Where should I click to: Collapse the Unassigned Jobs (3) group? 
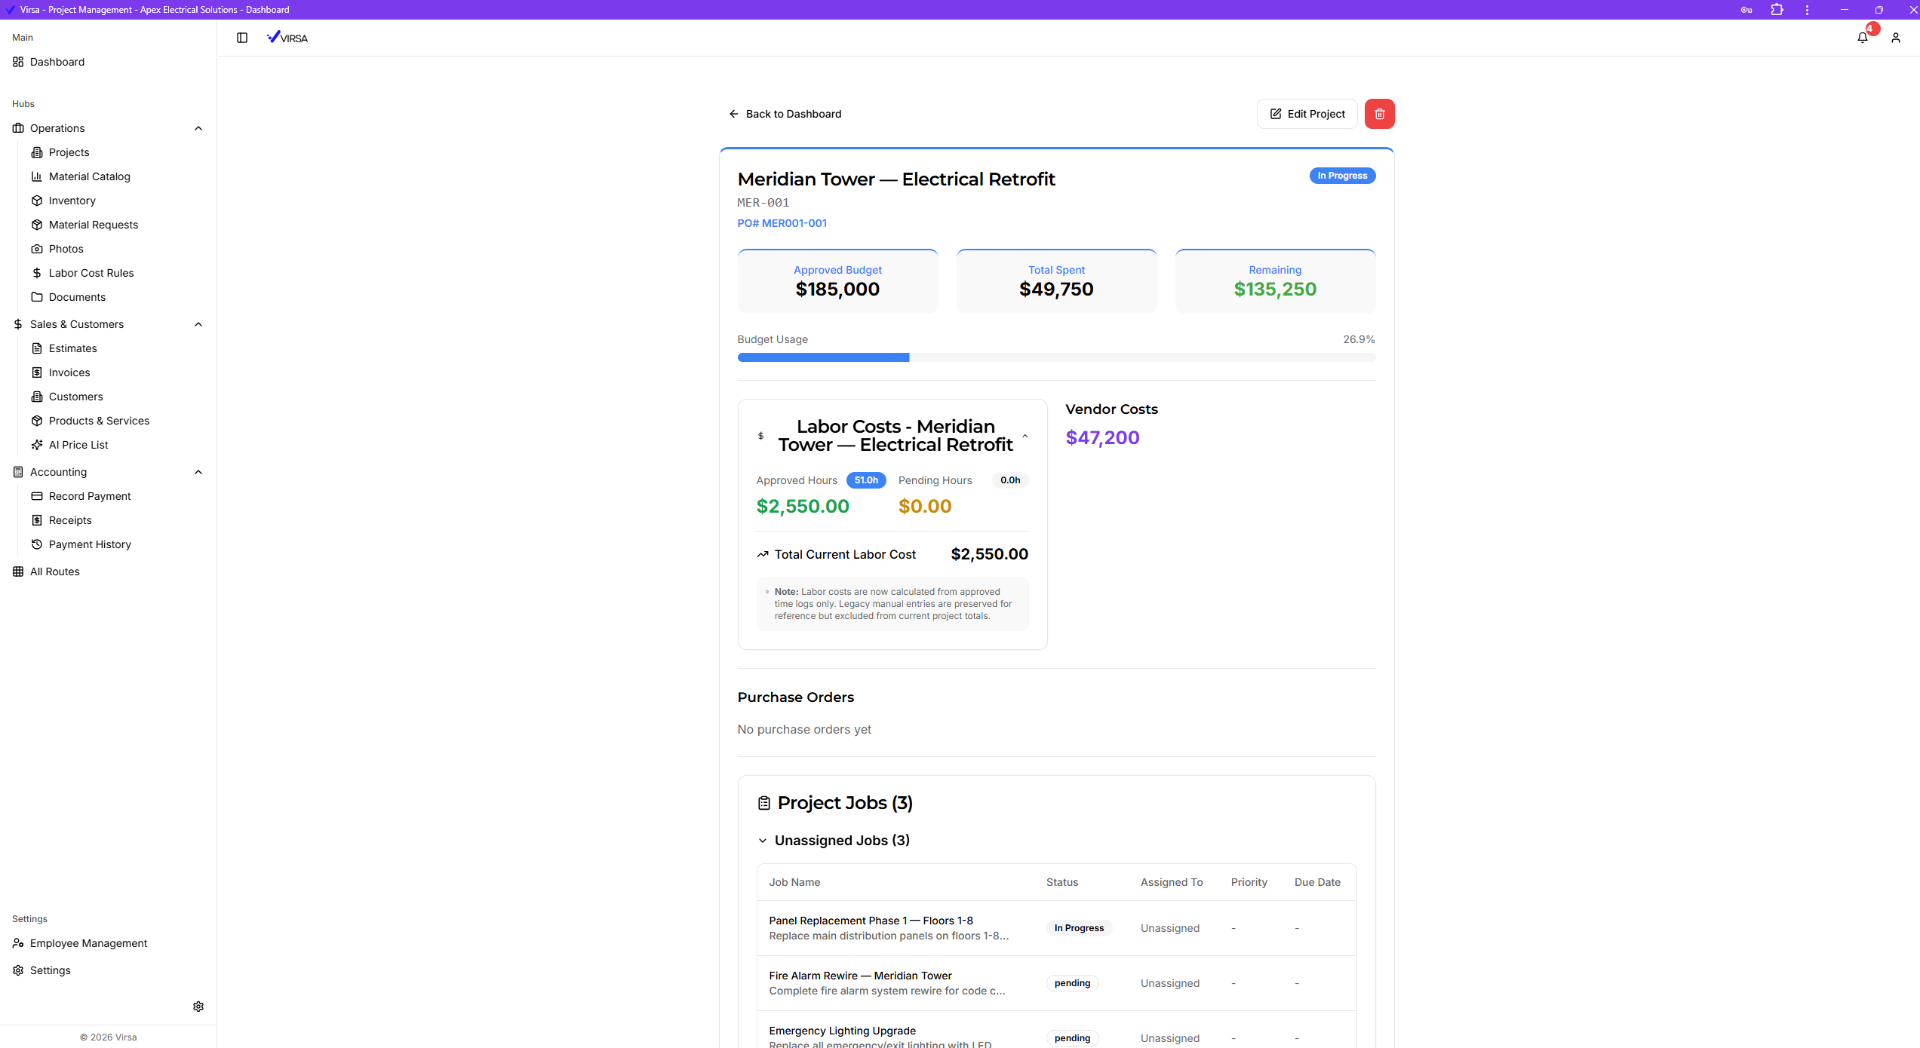click(762, 841)
